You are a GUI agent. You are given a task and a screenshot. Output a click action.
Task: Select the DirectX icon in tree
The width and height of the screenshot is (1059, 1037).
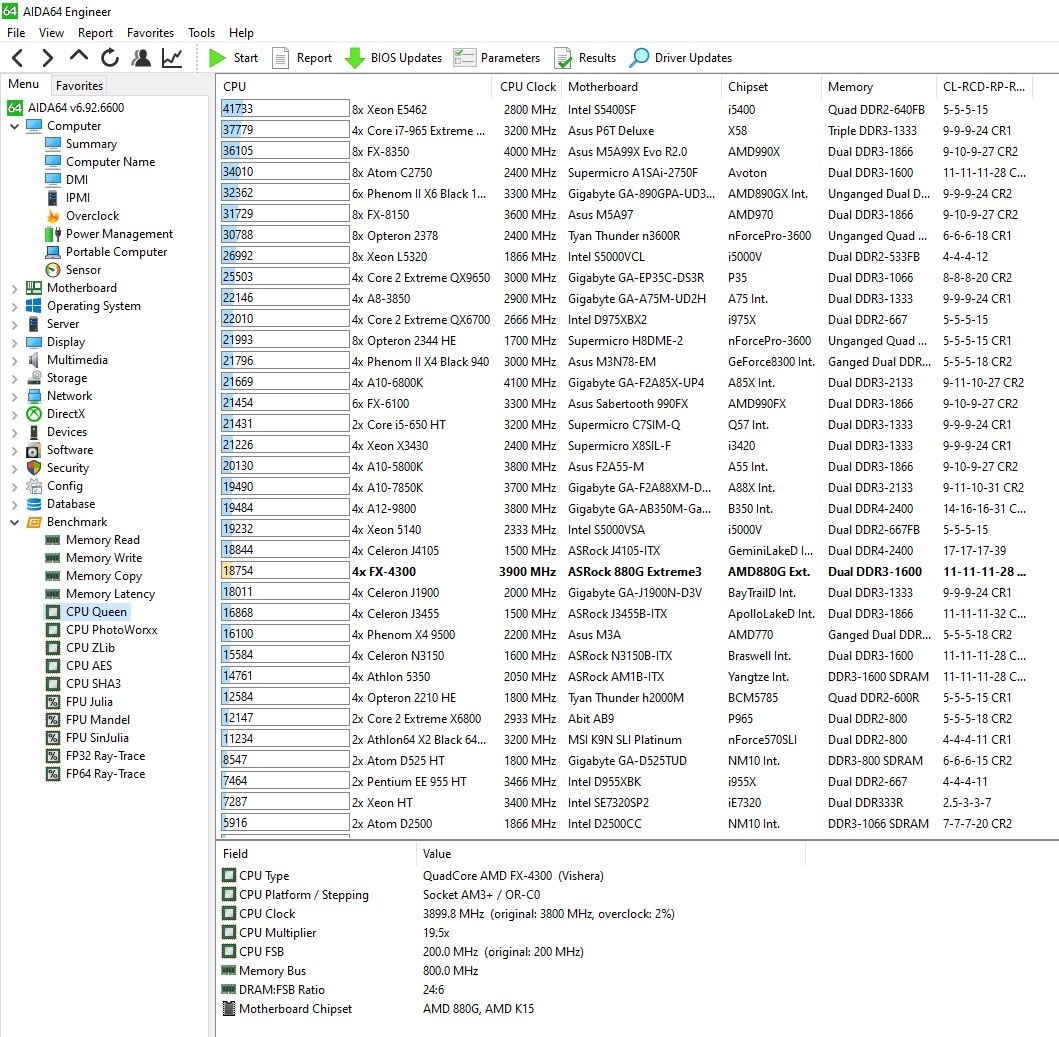[x=34, y=414]
